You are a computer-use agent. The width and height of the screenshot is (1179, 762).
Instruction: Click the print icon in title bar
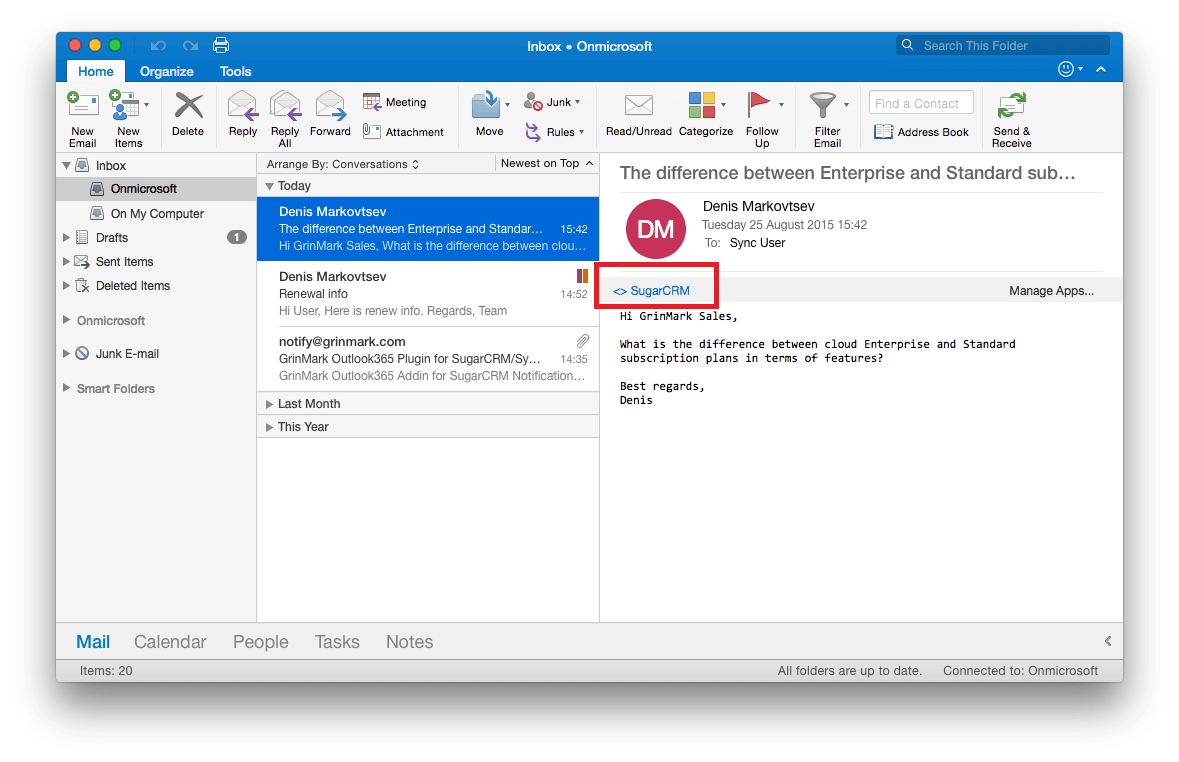[x=221, y=46]
